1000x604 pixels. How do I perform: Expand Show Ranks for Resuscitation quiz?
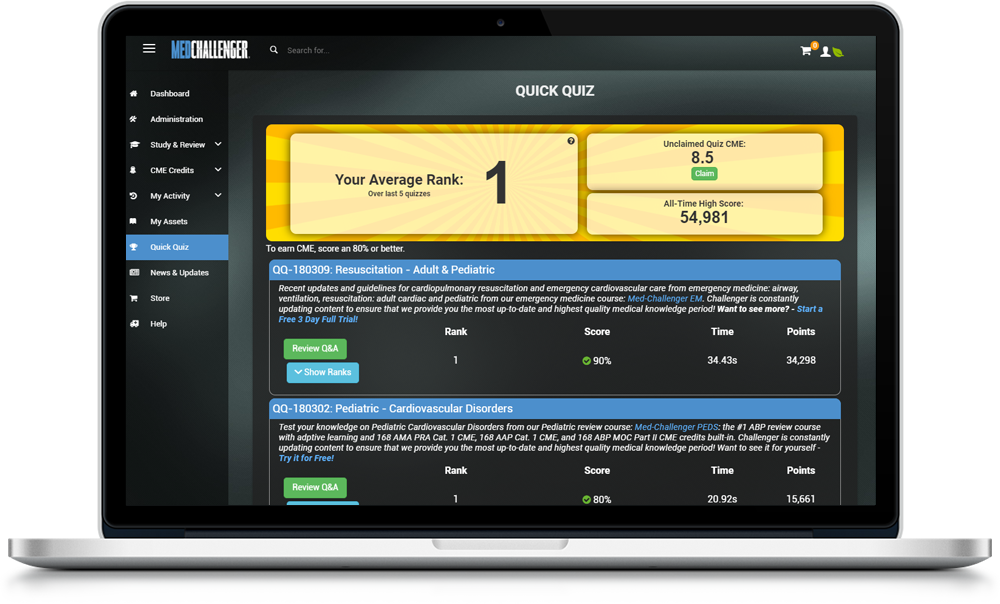(323, 372)
